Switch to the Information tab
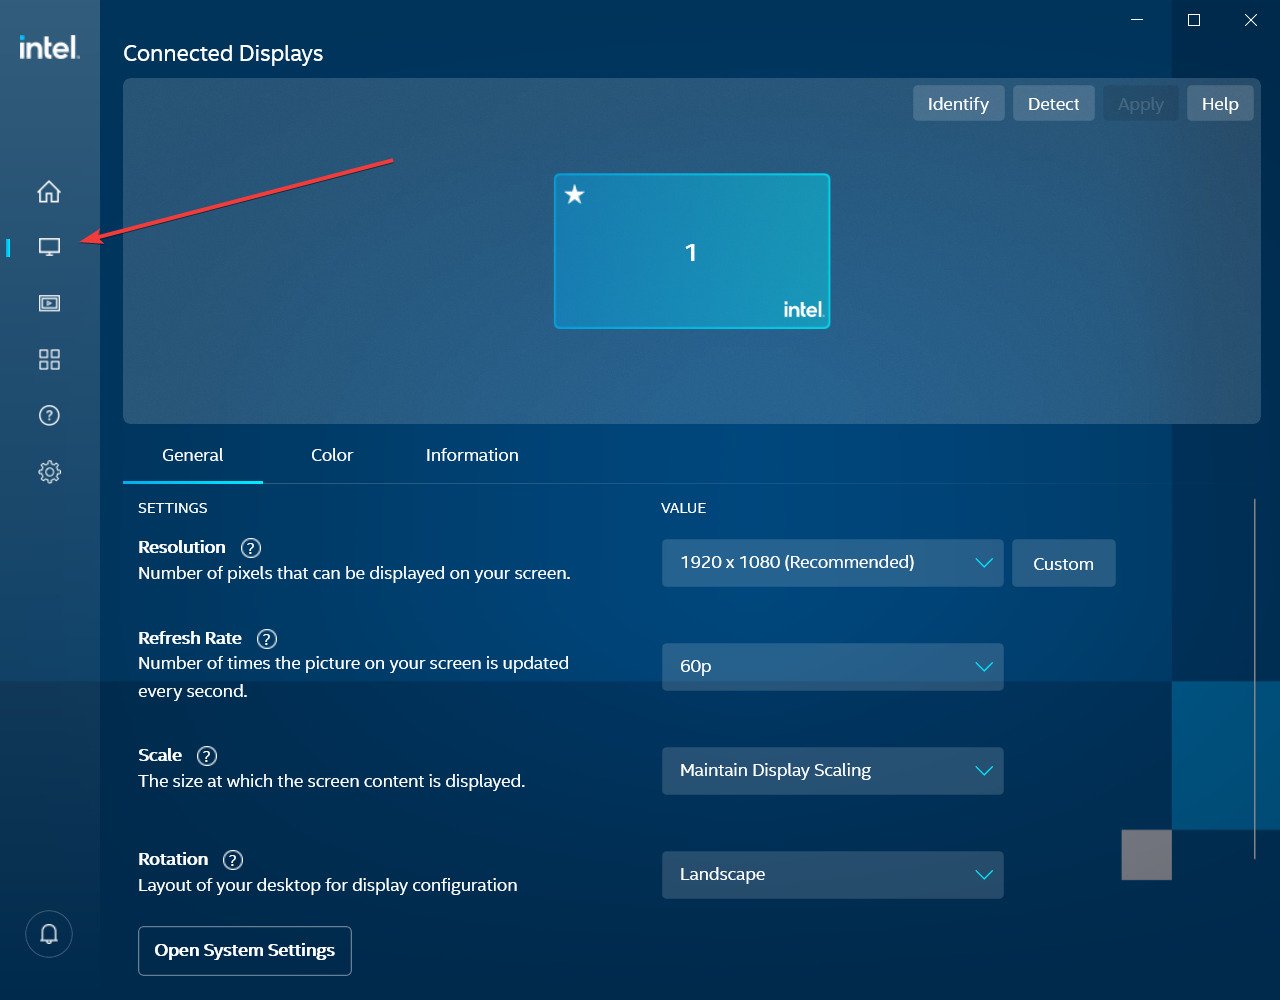 point(472,455)
